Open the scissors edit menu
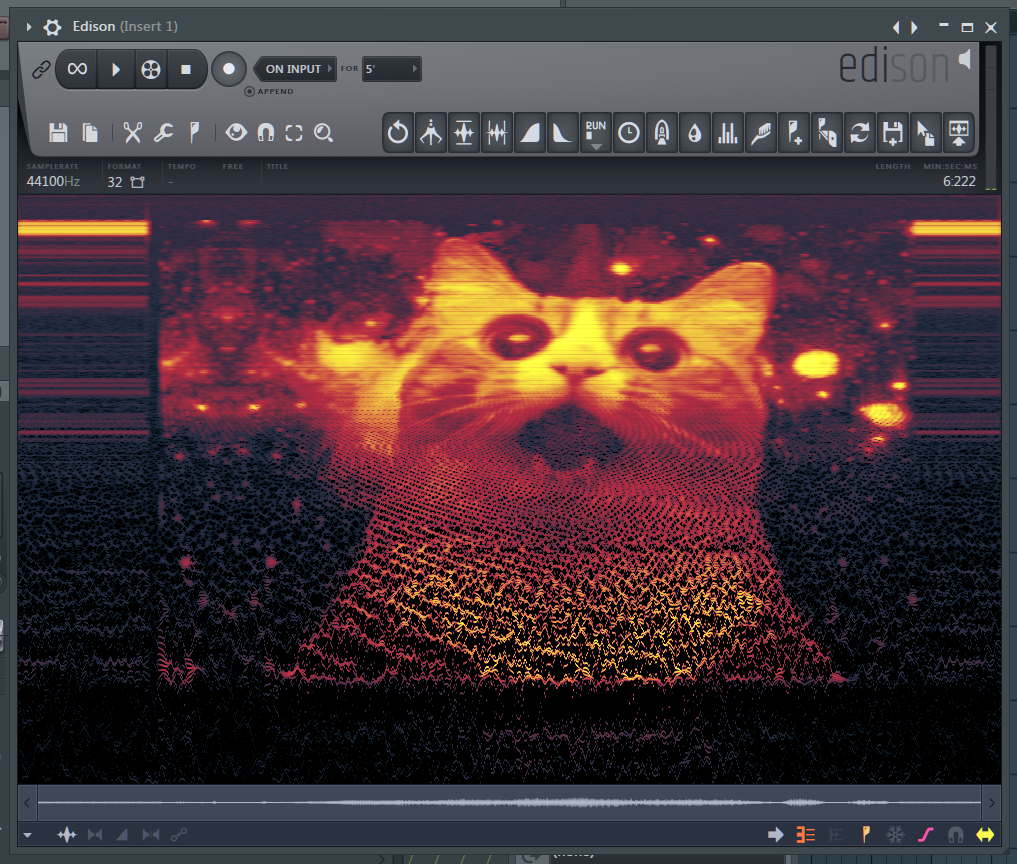1017x864 pixels. [132, 133]
